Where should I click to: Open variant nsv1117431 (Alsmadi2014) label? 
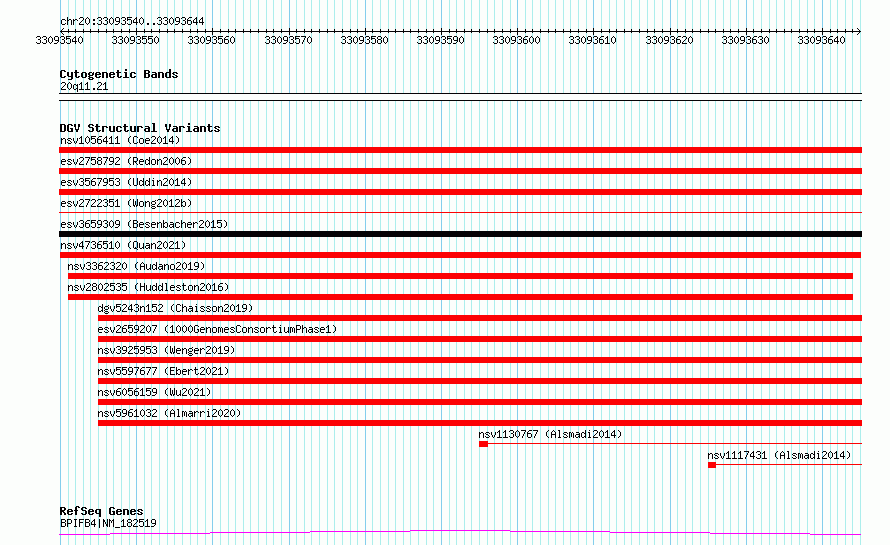click(x=779, y=455)
